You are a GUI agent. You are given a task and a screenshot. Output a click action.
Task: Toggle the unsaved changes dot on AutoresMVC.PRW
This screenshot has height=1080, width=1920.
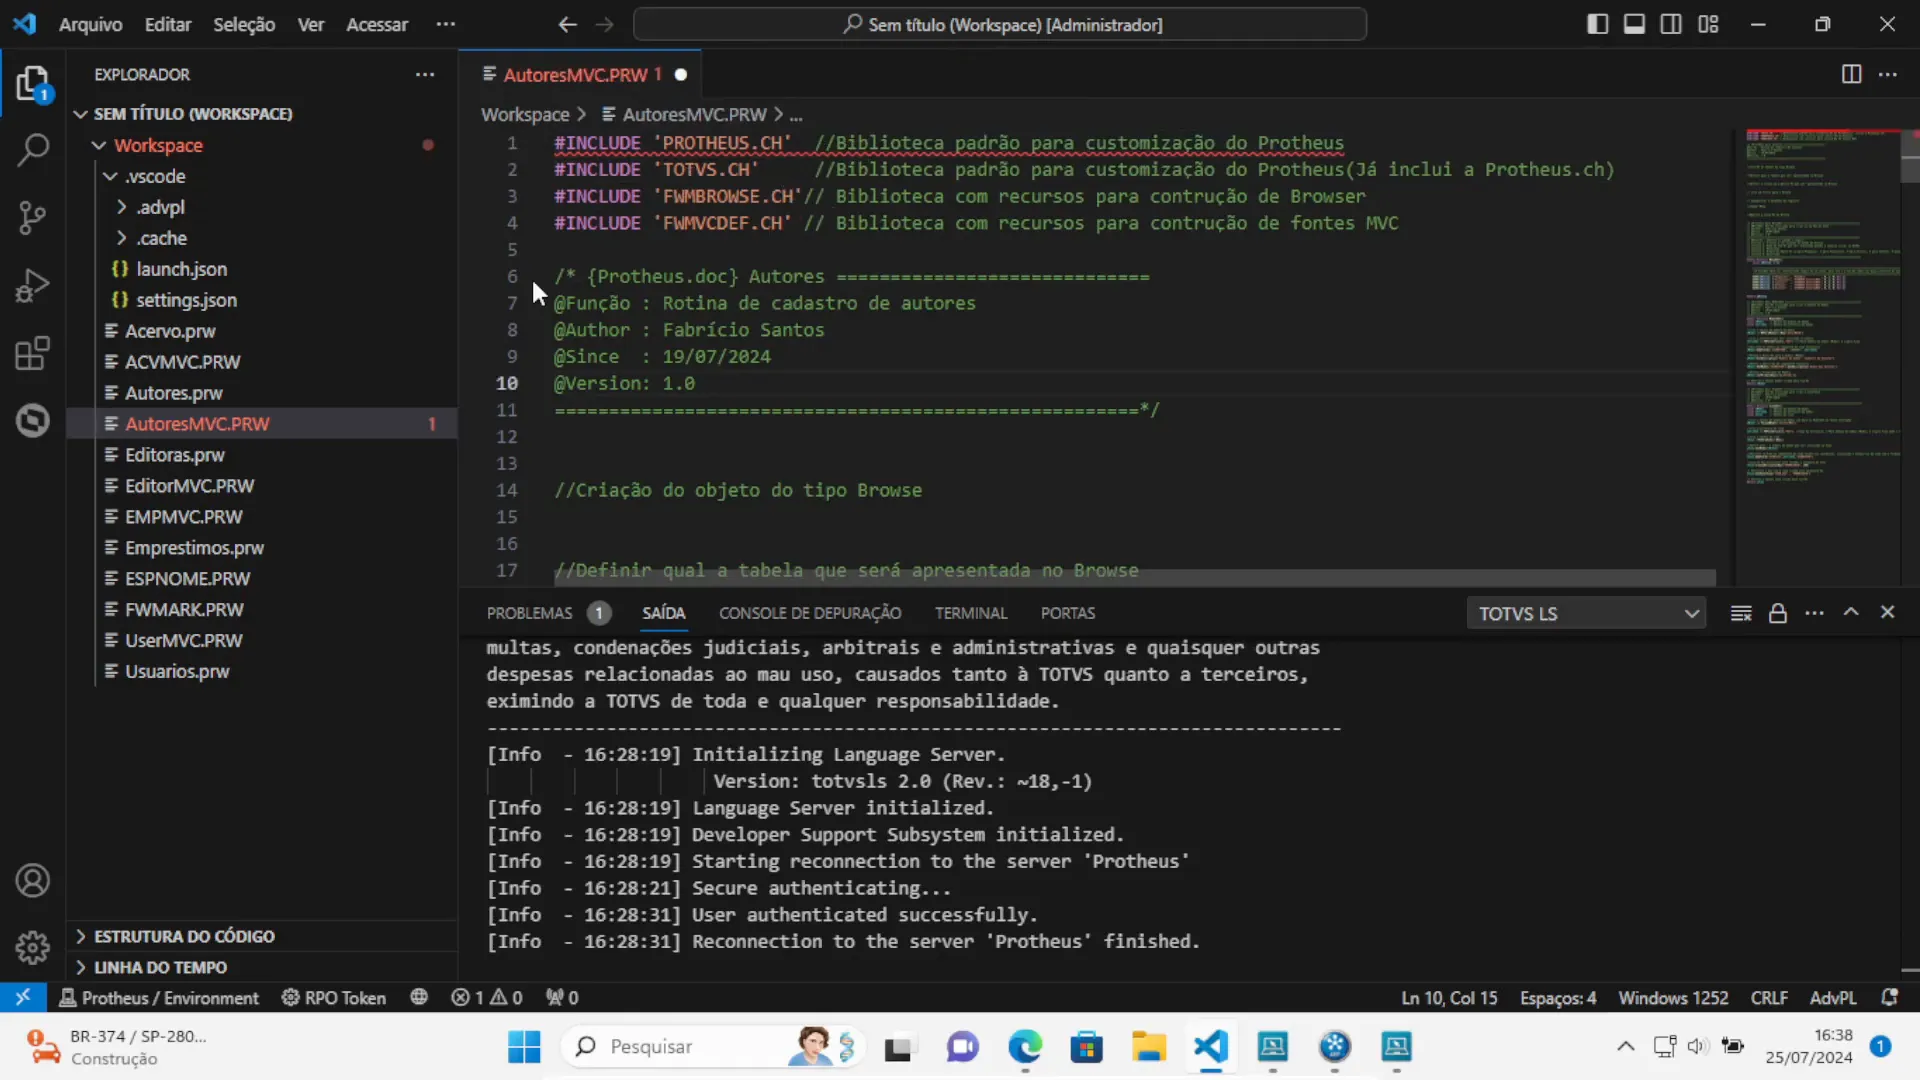682,74
